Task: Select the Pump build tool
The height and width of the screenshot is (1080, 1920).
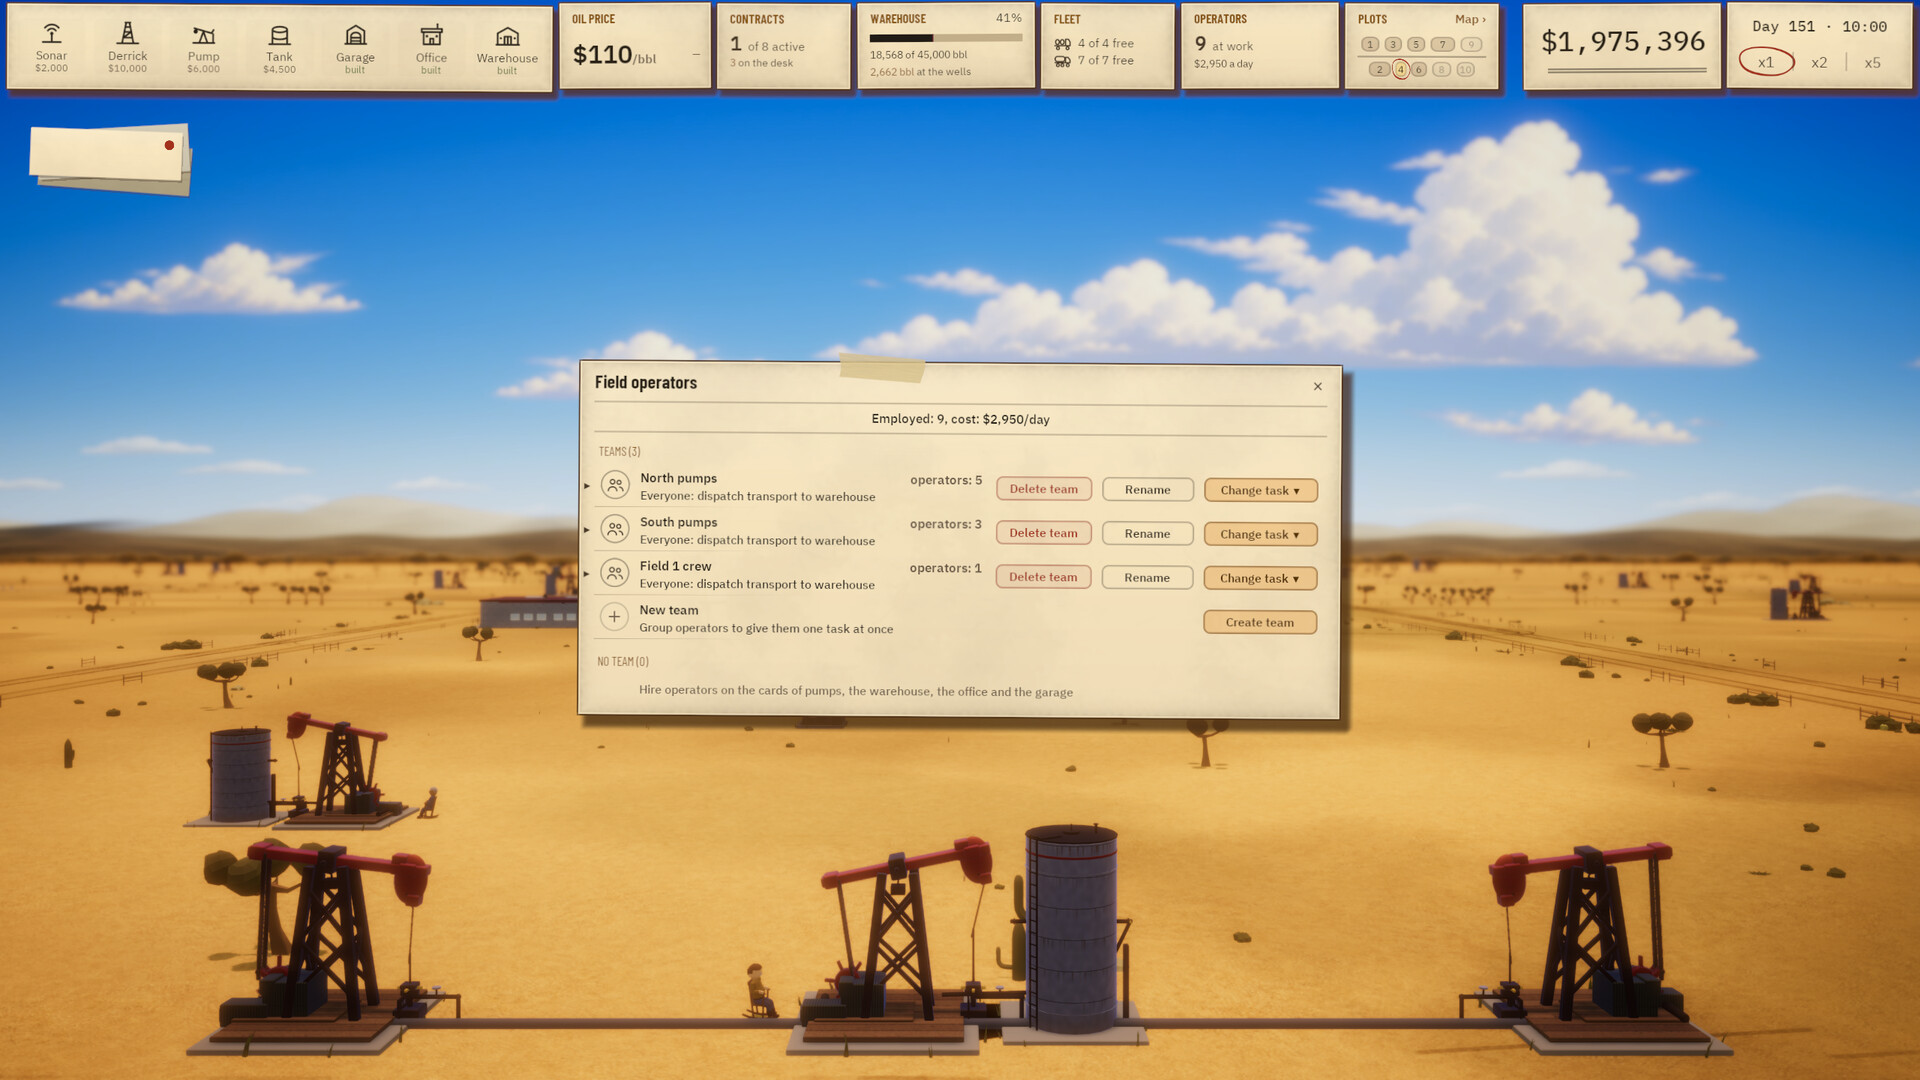Action: tap(203, 47)
